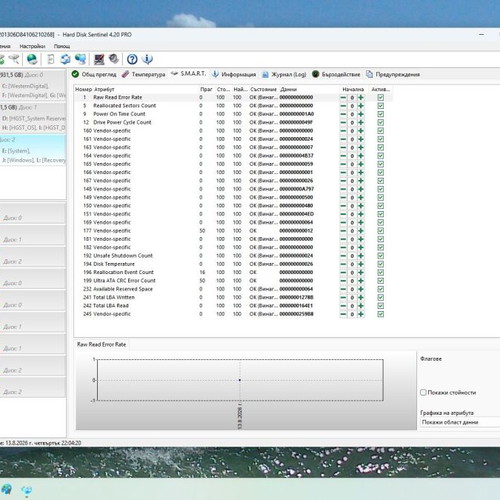Image resolution: width=500 pixels, height=500 pixels.
Task: Click the gray disk icon in toolbar
Action: click(x=114, y=59)
